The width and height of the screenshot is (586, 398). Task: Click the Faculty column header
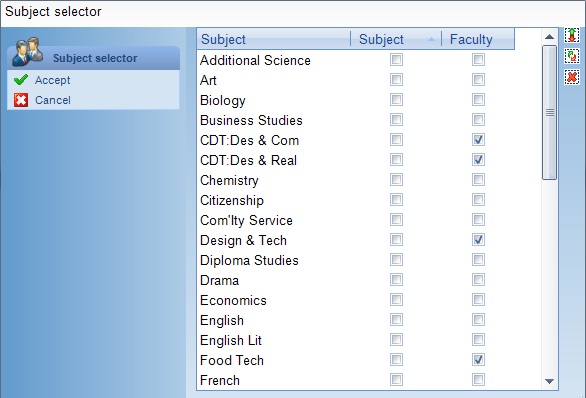tap(478, 39)
